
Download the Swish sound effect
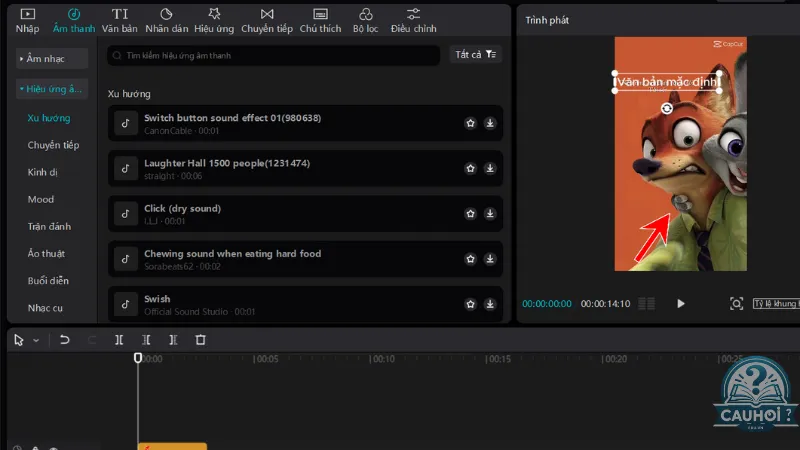click(x=490, y=304)
